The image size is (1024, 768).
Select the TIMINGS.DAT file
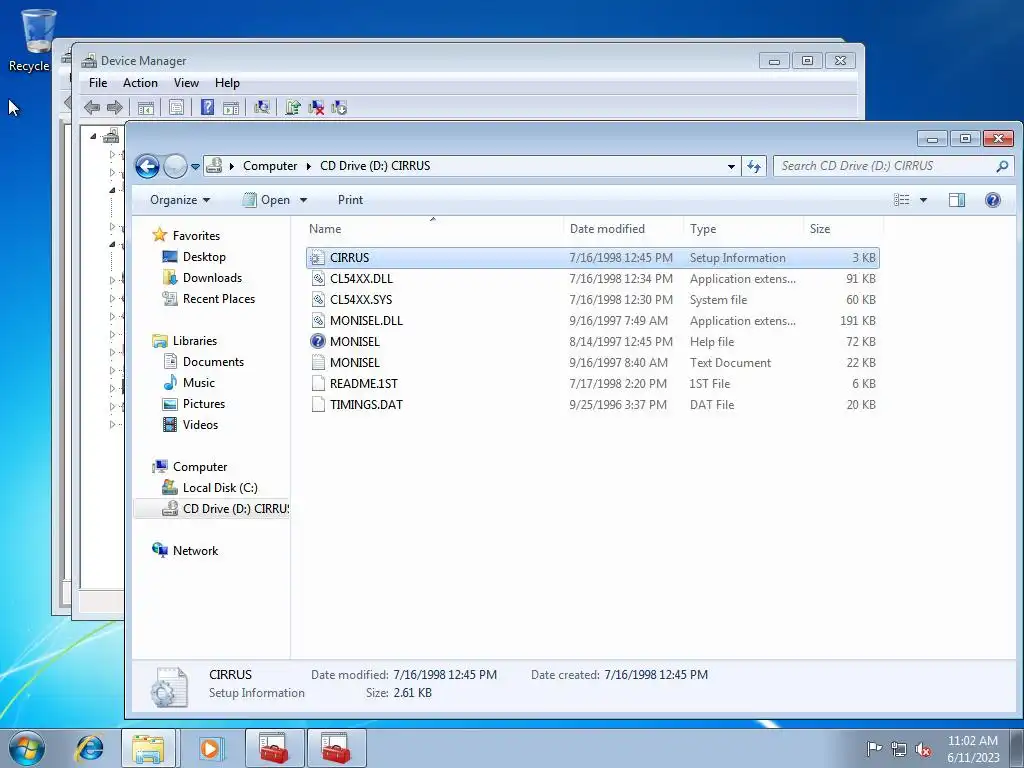(592, 404)
